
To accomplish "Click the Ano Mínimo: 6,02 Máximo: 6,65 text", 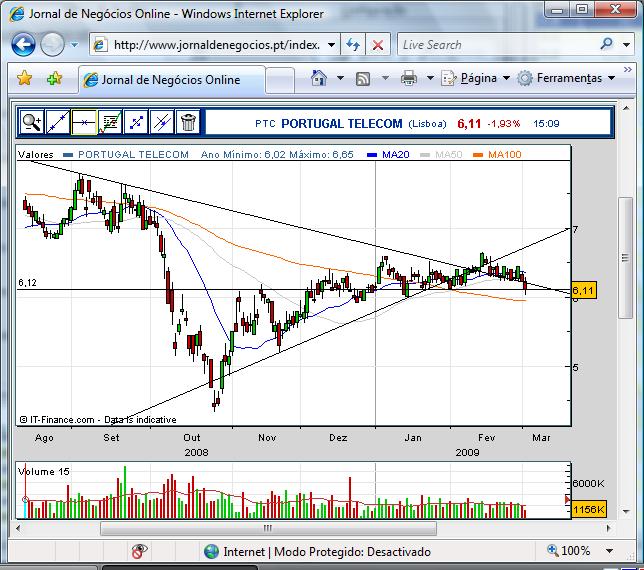I will click(277, 155).
